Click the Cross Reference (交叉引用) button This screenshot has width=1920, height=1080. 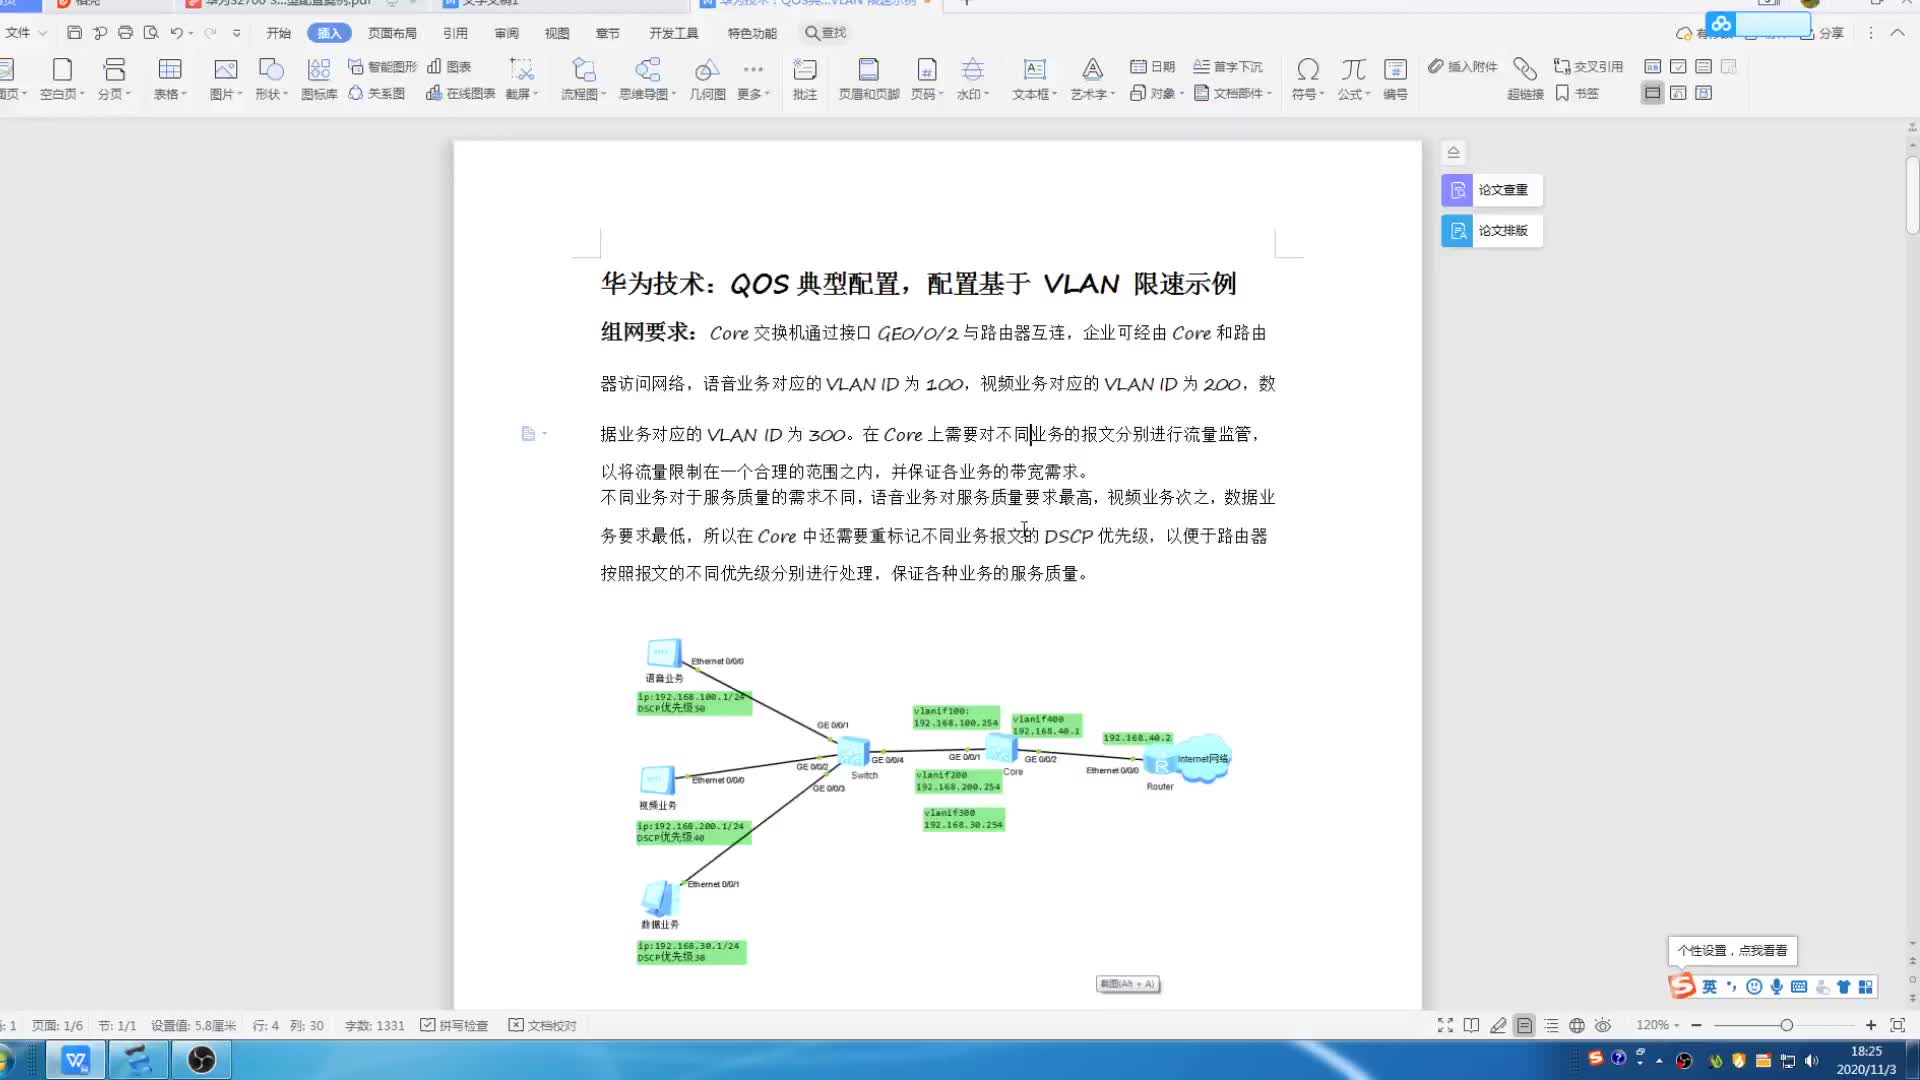1588,66
